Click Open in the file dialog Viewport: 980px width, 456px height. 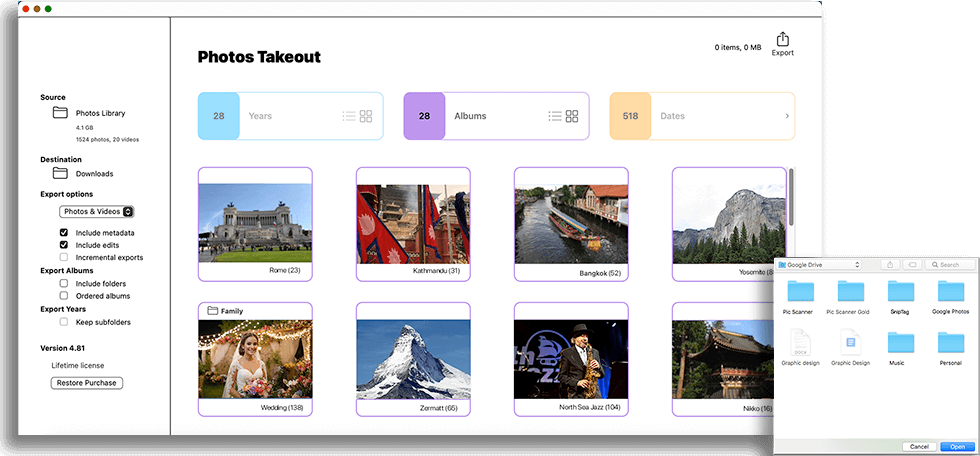click(x=958, y=447)
